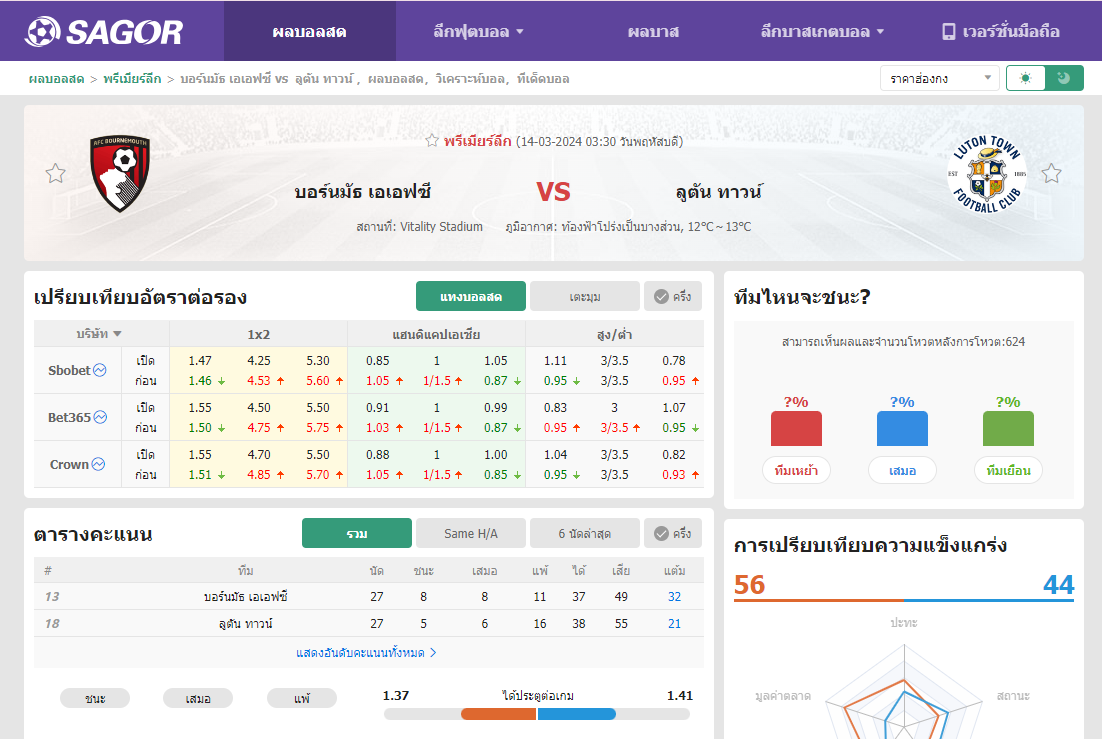The image size is (1102, 739).
Task: Click Bournemouth's 32 points value
Action: [674, 596]
